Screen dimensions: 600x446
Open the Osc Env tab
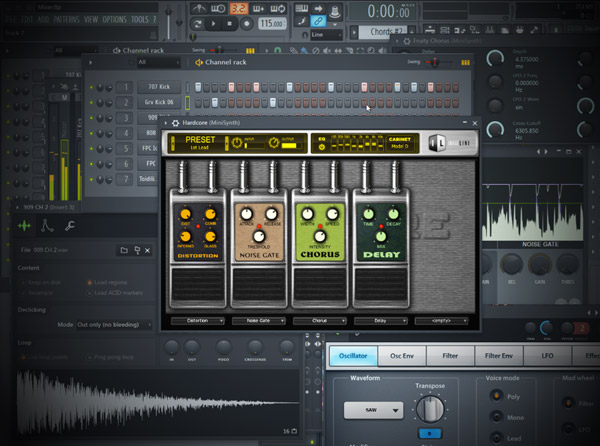coord(399,354)
